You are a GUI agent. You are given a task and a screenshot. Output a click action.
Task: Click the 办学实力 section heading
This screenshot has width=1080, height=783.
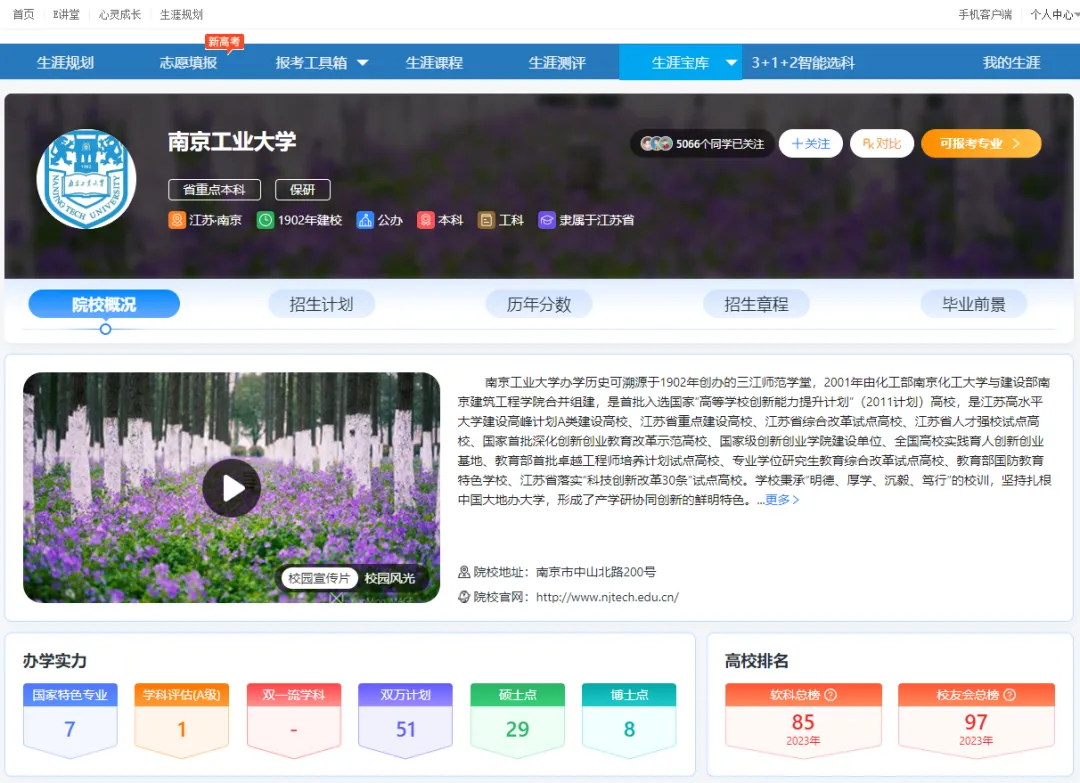point(54,660)
